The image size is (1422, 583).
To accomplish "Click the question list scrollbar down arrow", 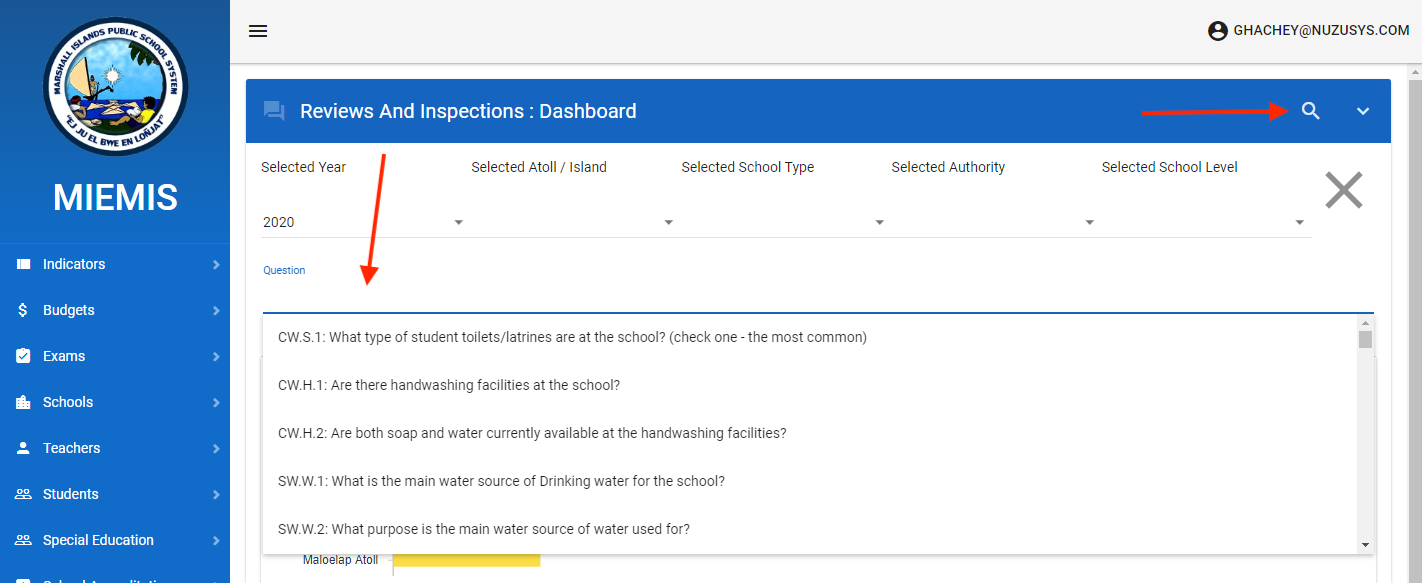I will click(1365, 545).
